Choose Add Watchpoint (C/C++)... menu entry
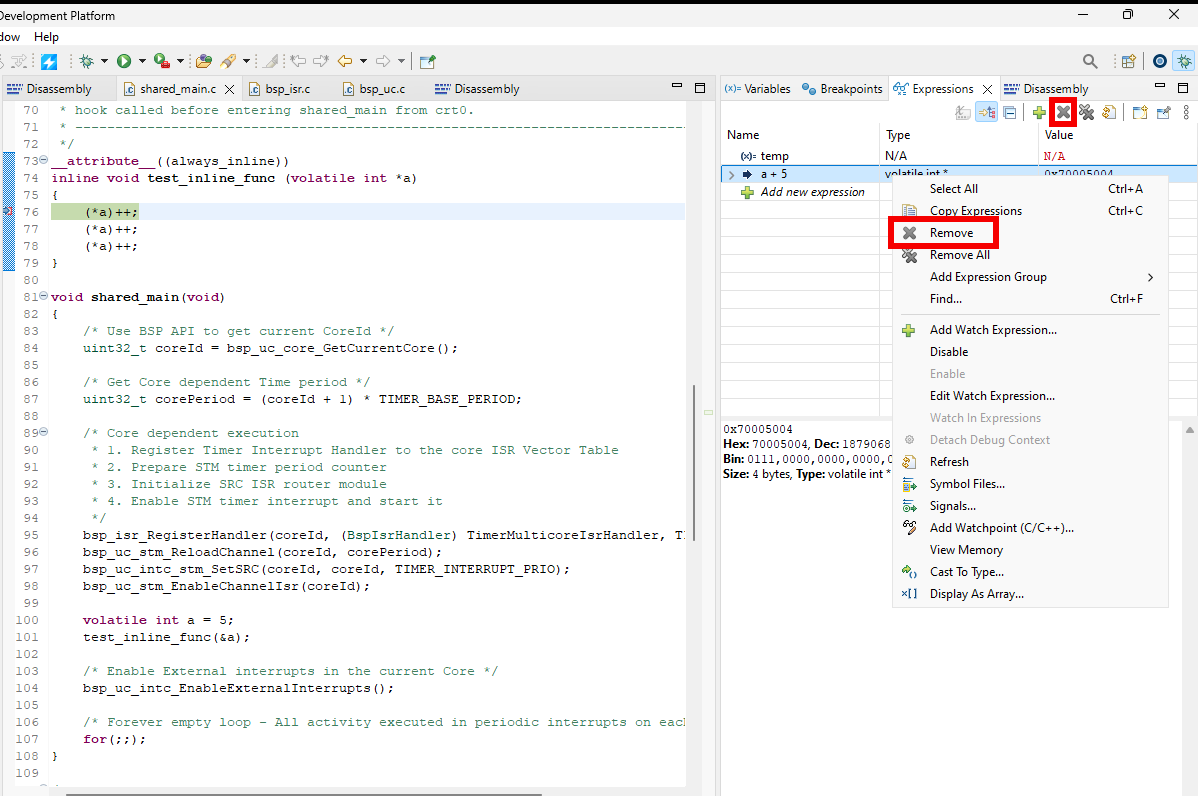This screenshot has height=796, width=1198. (x=1001, y=528)
